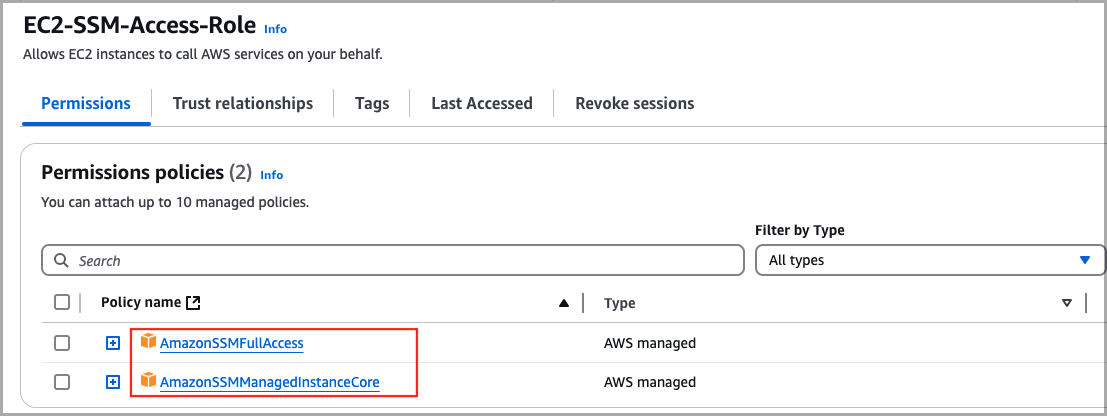Click the orange AmazonSSMFullAccess policy cube icon
1107x416 pixels.
pos(148,342)
